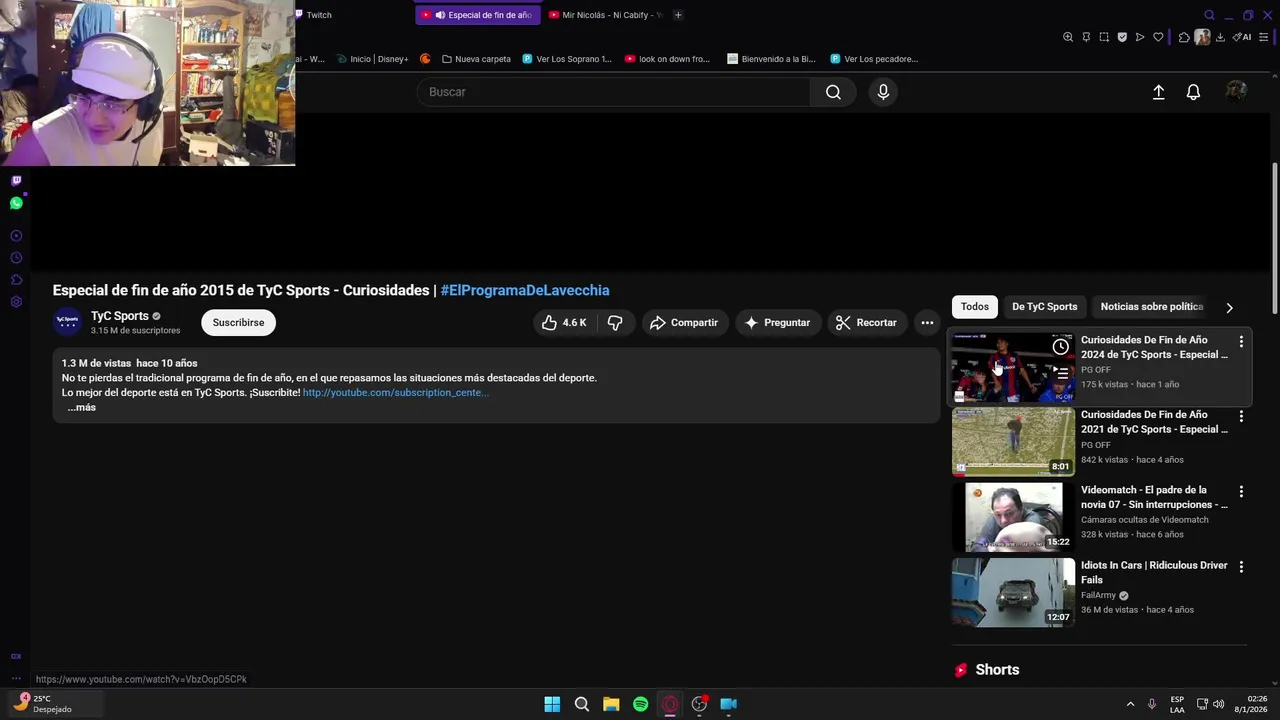1280x720 pixels.
Task: Open the Ver Los Soprano bookmark
Action: (567, 59)
